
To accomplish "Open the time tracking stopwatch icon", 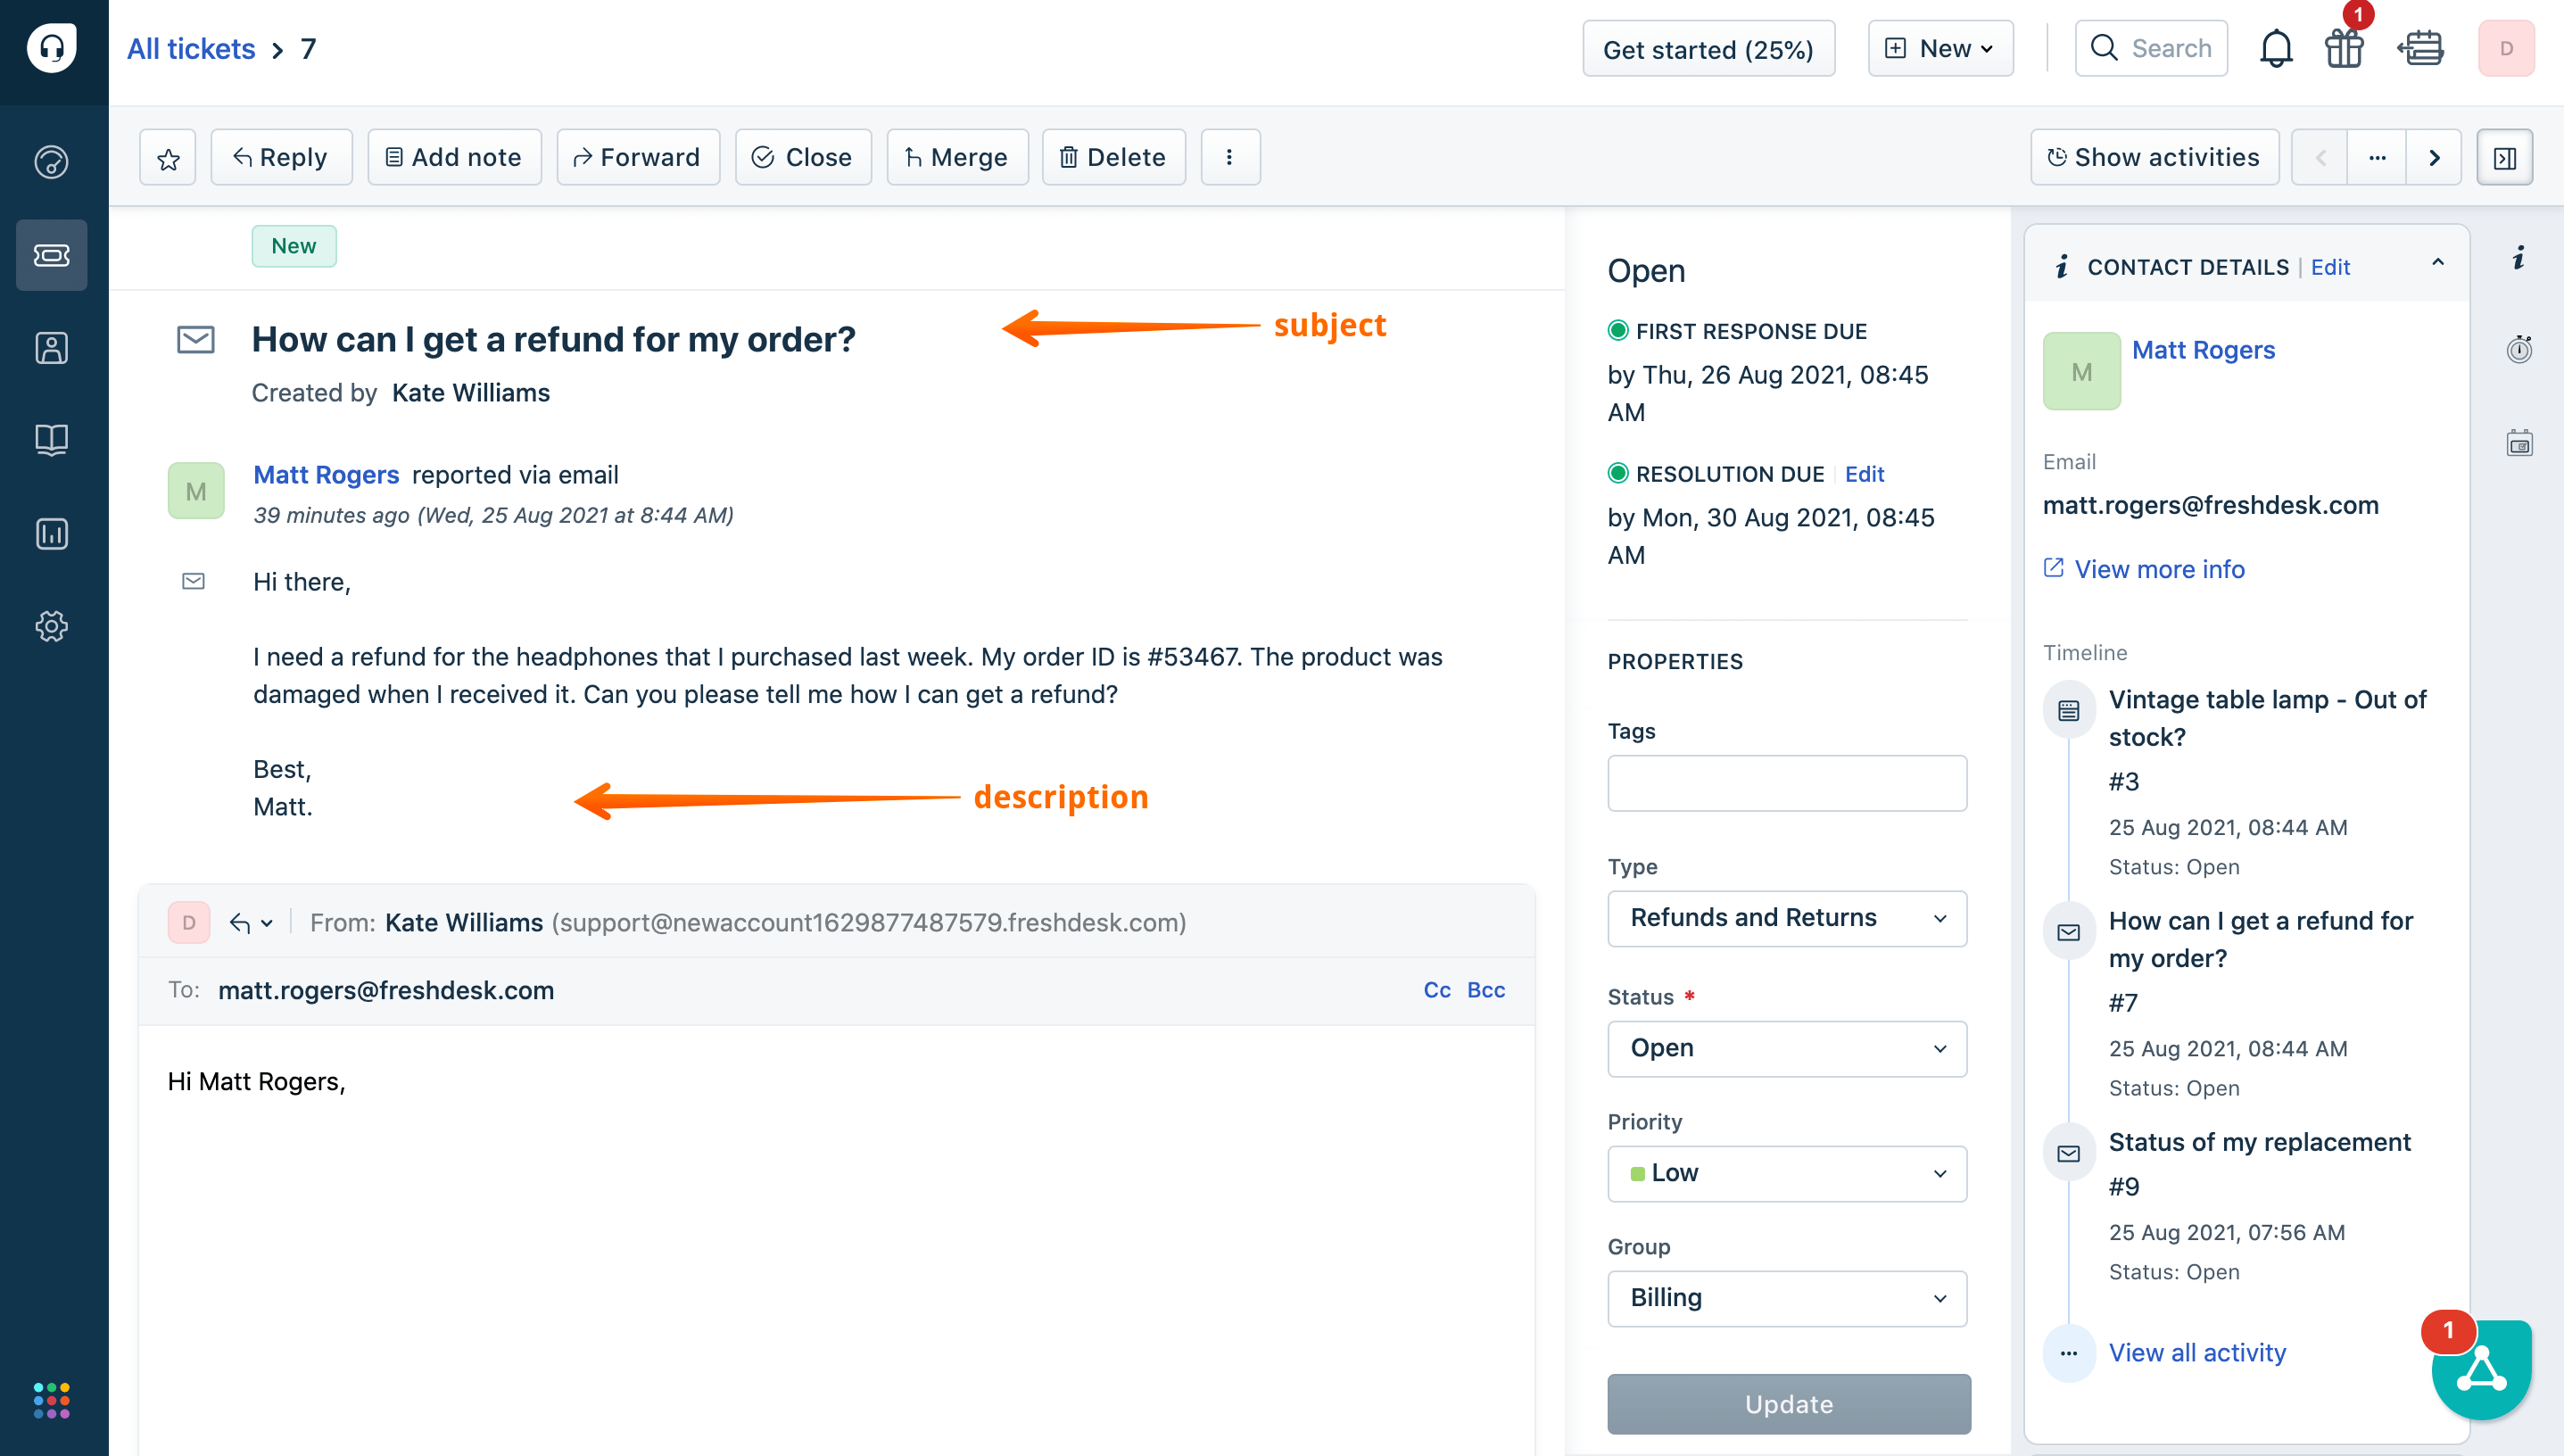I will pos(2519,349).
